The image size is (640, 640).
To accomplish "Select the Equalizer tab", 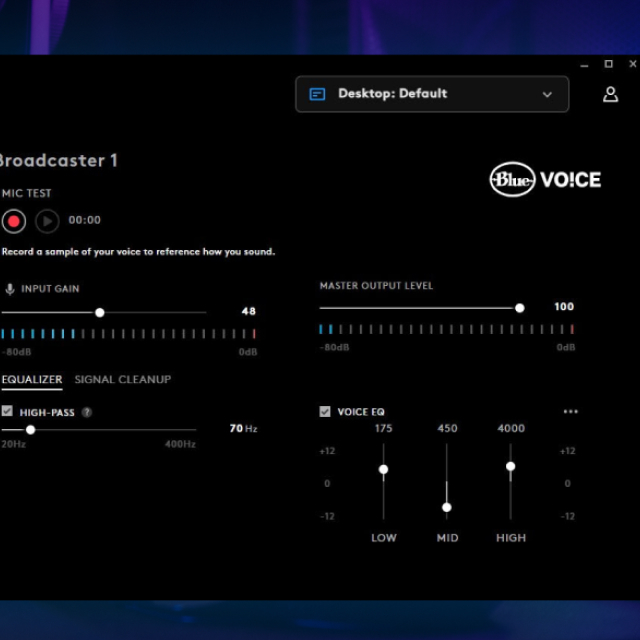I will (x=32, y=380).
